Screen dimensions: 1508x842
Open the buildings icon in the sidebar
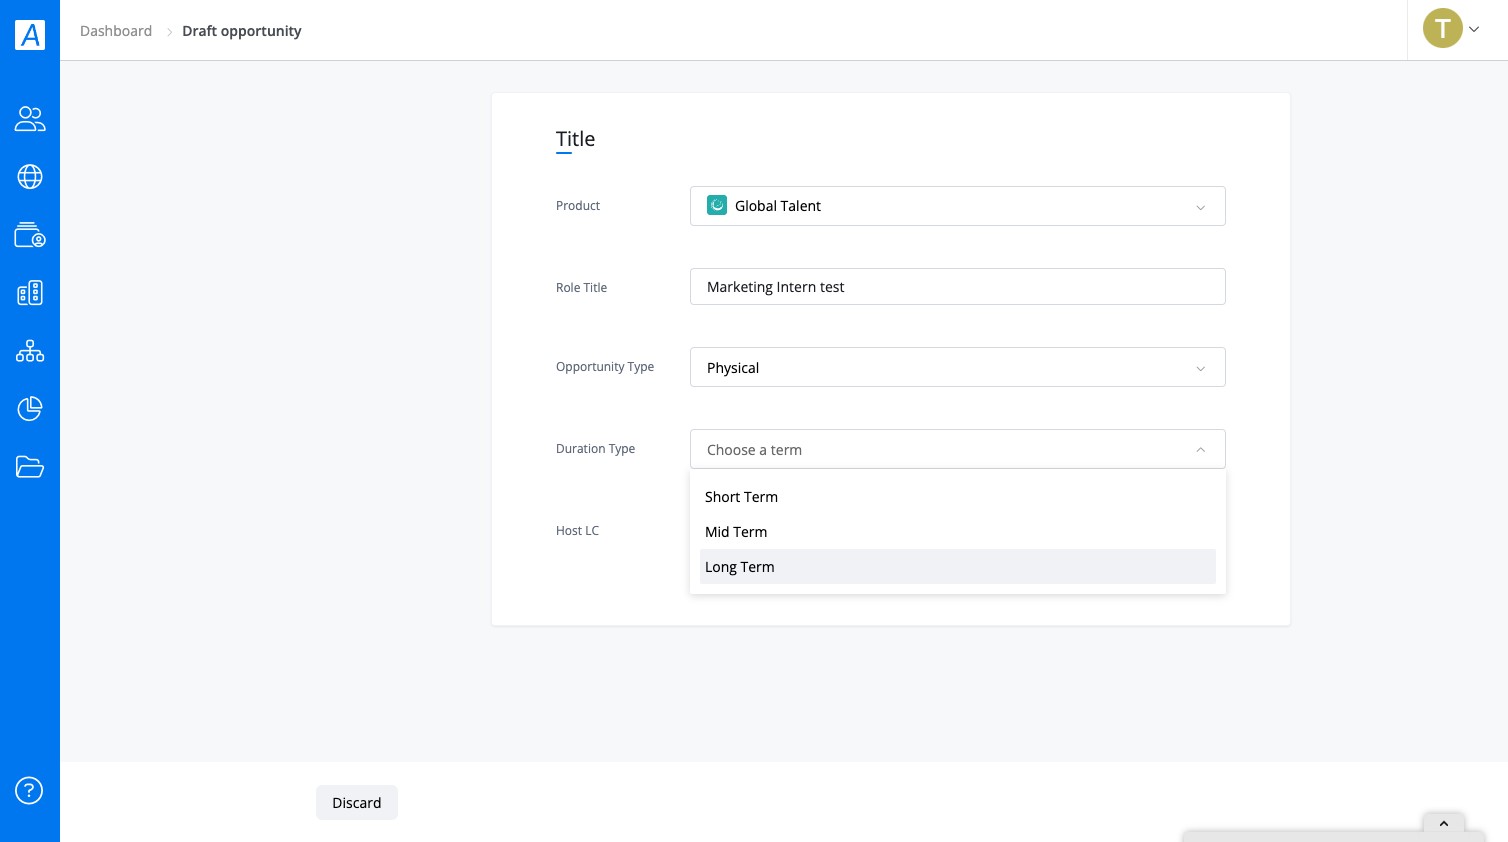click(30, 293)
